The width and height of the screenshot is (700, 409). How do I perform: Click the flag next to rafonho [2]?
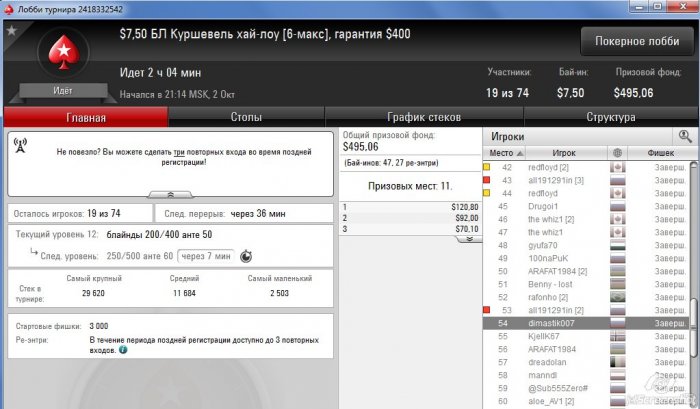618,297
